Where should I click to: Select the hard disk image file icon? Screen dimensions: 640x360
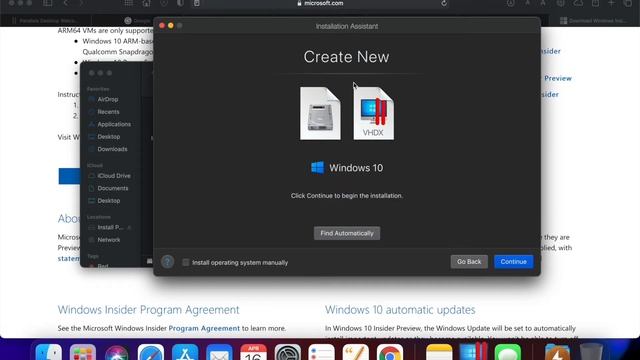tap(320, 113)
